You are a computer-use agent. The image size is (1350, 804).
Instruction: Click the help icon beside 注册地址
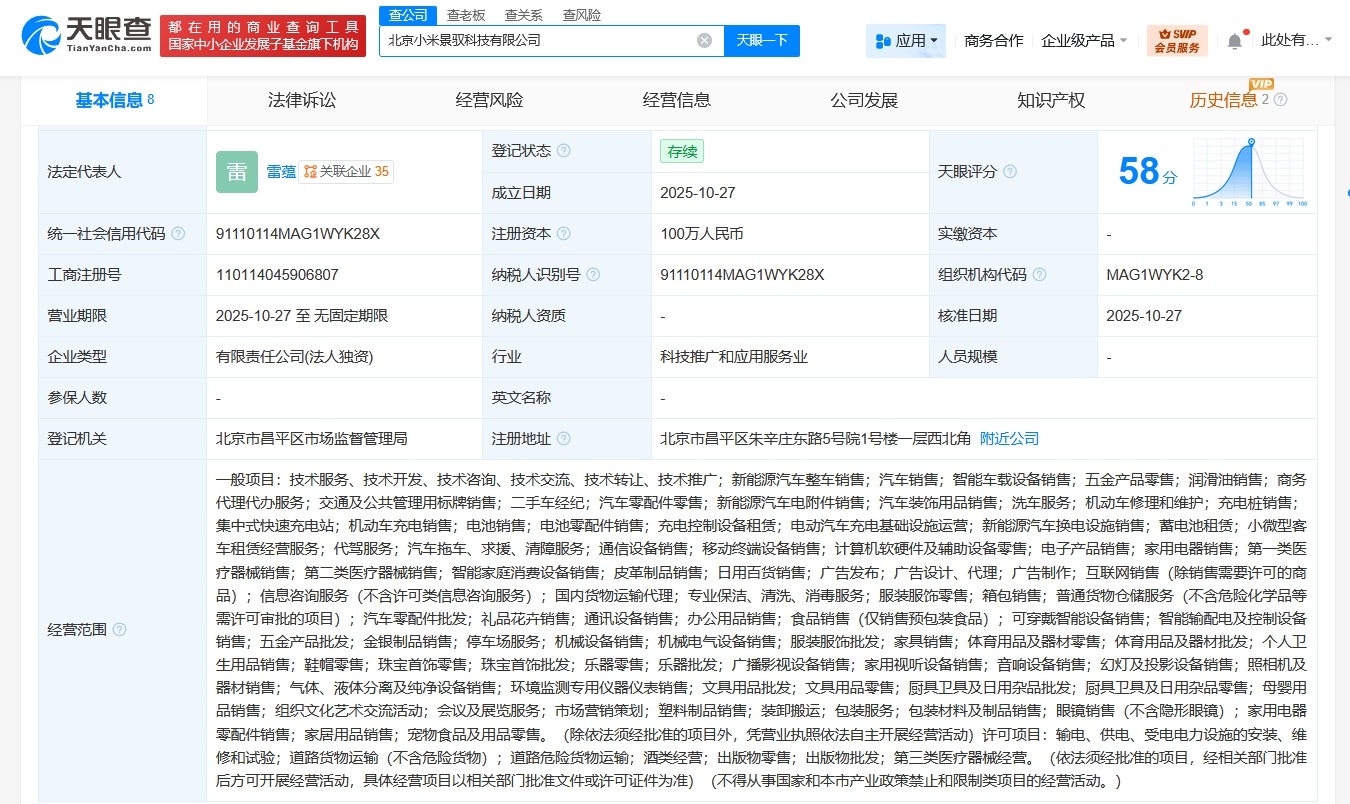point(565,438)
